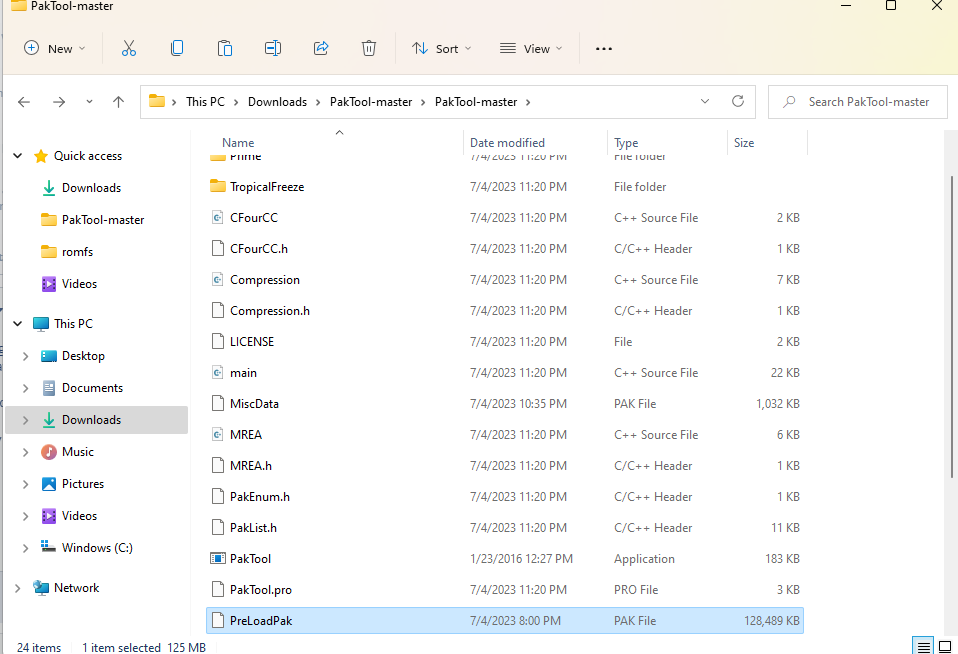Click the main C++ source file icon
Image resolution: width=958 pixels, height=654 pixels.
point(218,372)
